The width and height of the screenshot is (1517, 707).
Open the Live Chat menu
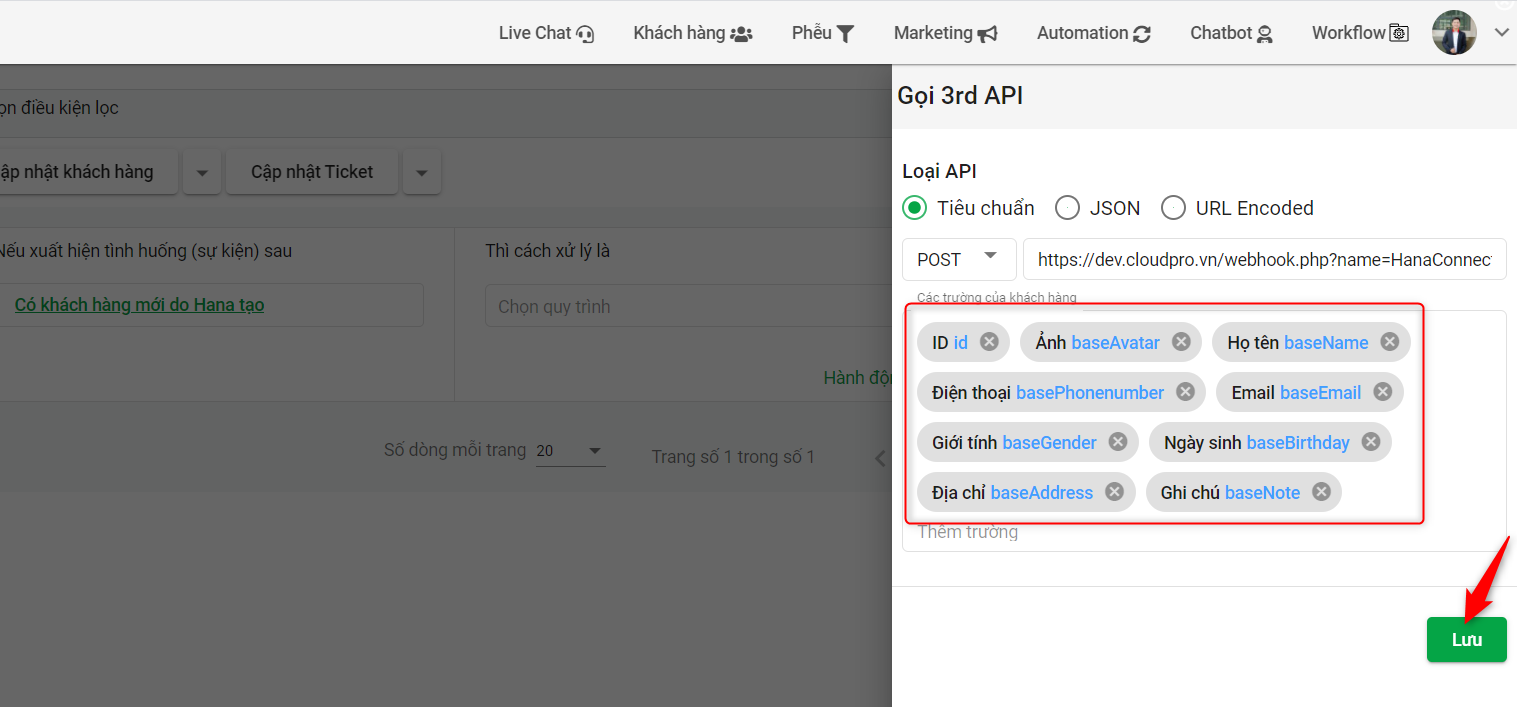[547, 33]
